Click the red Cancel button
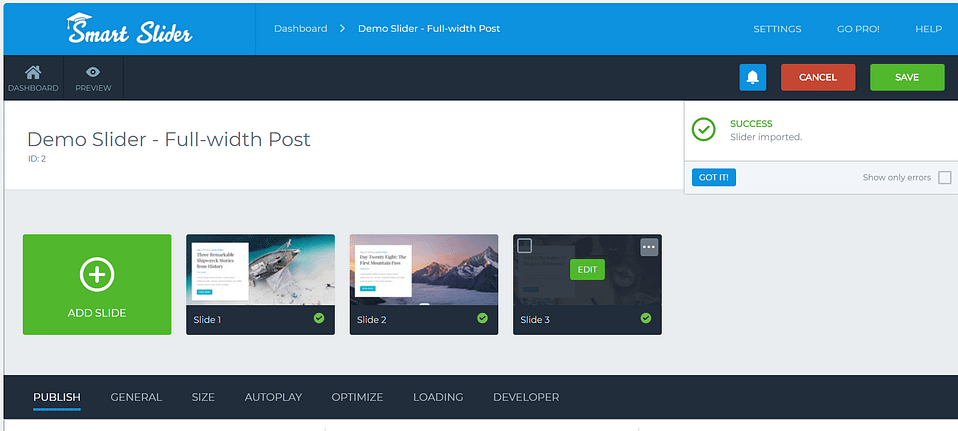The height and width of the screenshot is (431, 958). pyautogui.click(x=818, y=77)
